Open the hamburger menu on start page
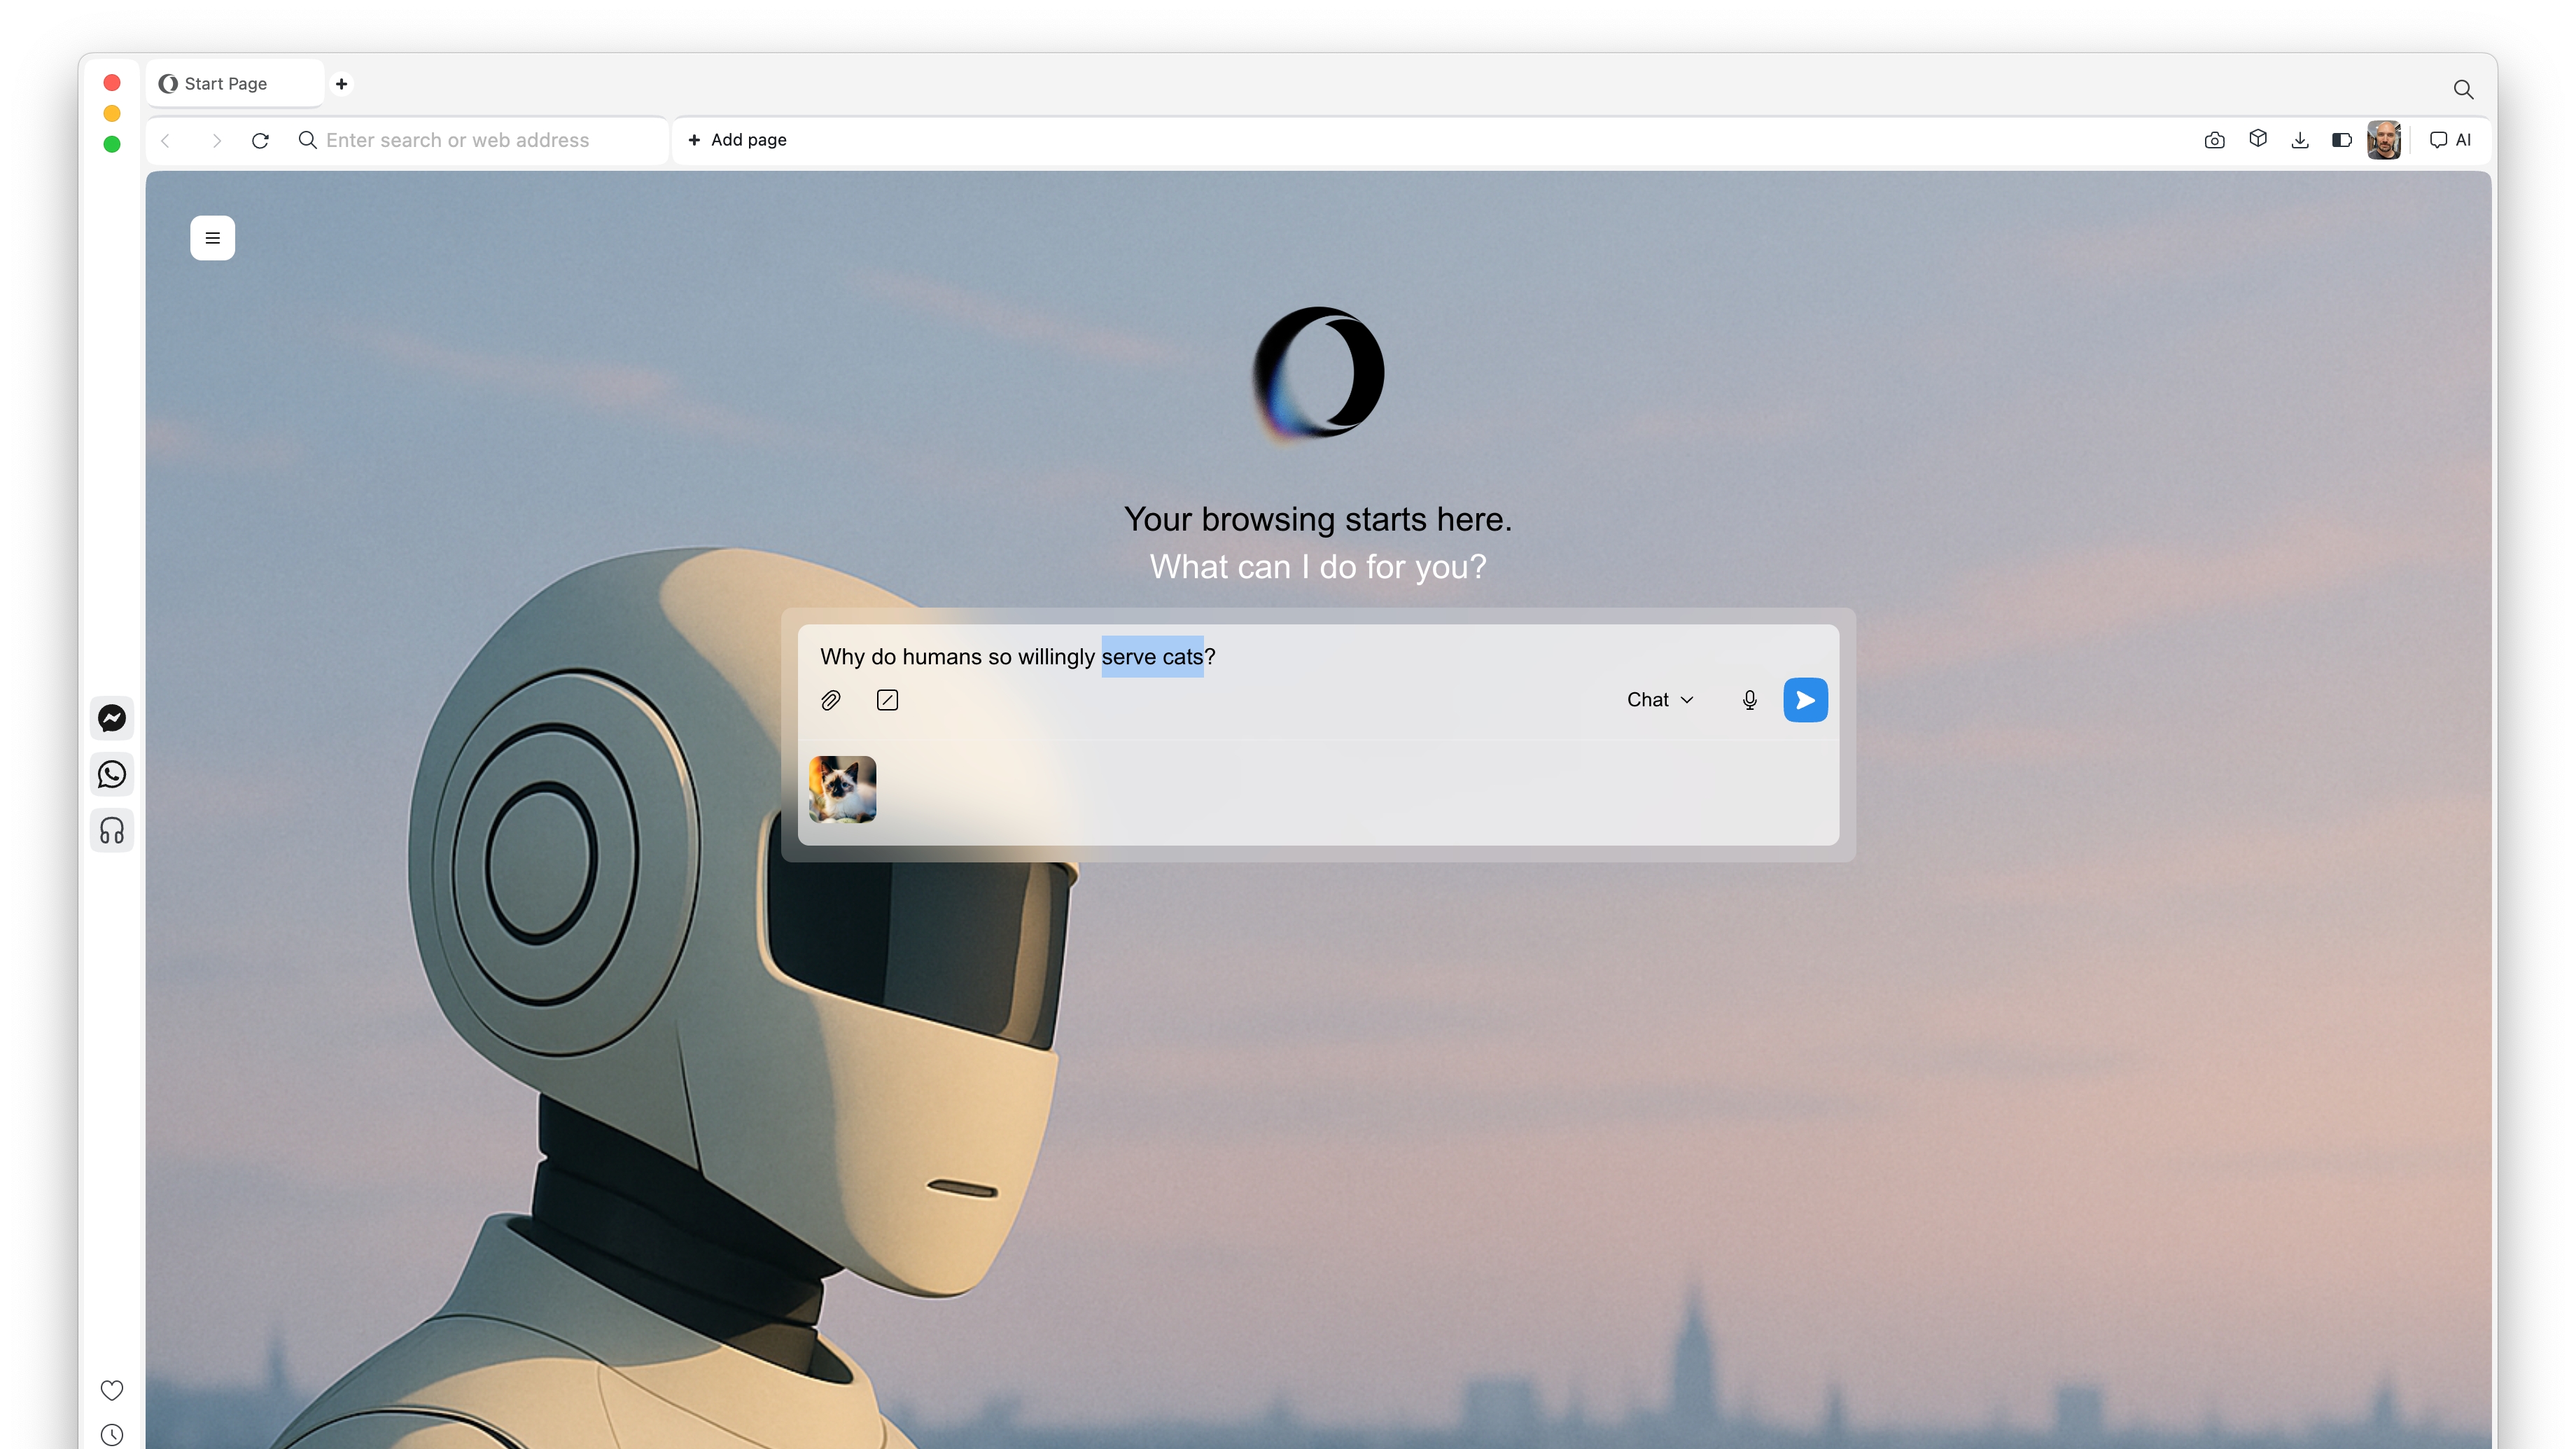 click(212, 238)
